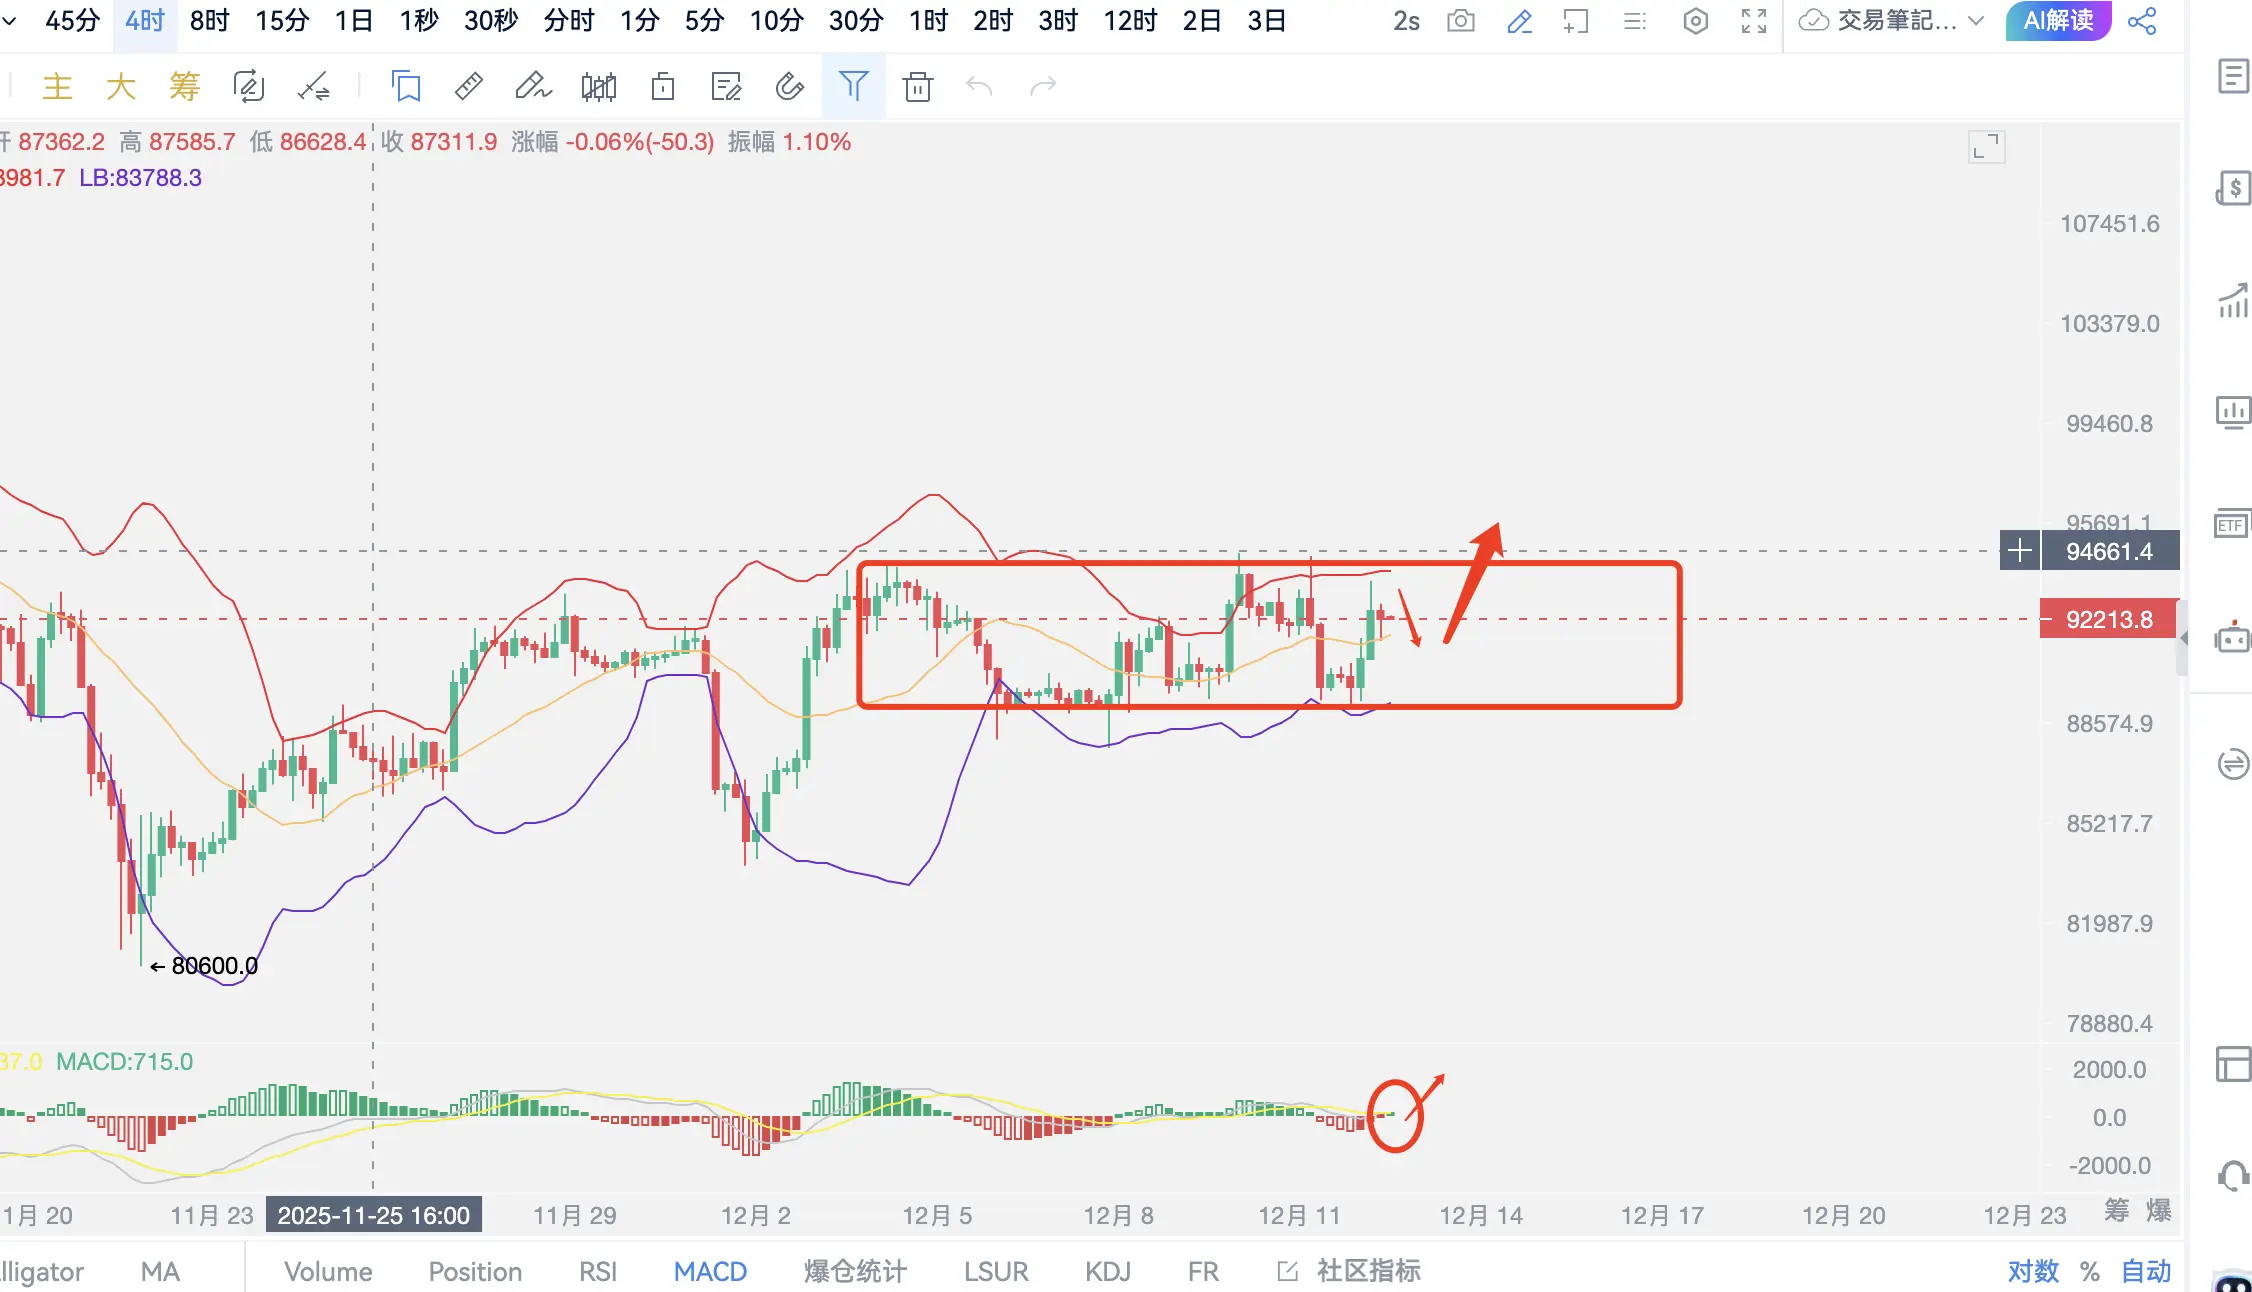Switch to the RSI indicator tab
The width and height of the screenshot is (2252, 1292).
[597, 1271]
